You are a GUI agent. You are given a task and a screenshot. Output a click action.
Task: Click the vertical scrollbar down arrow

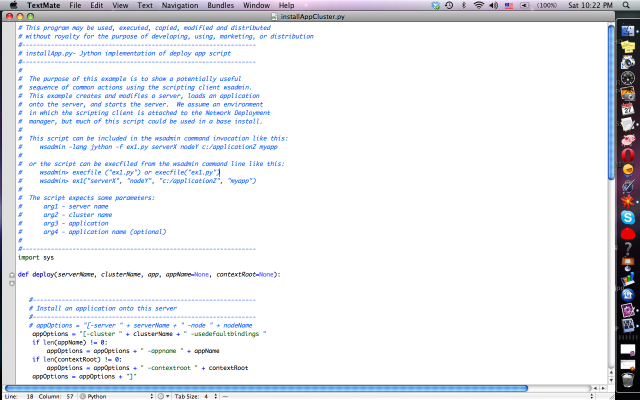[611, 380]
